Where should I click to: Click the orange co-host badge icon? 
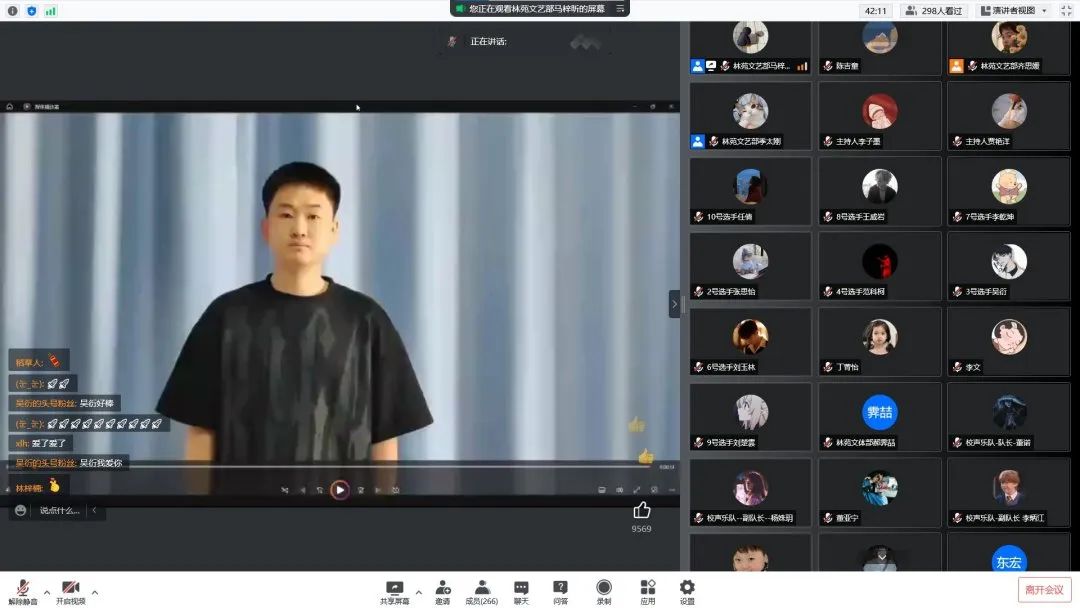(x=957, y=66)
